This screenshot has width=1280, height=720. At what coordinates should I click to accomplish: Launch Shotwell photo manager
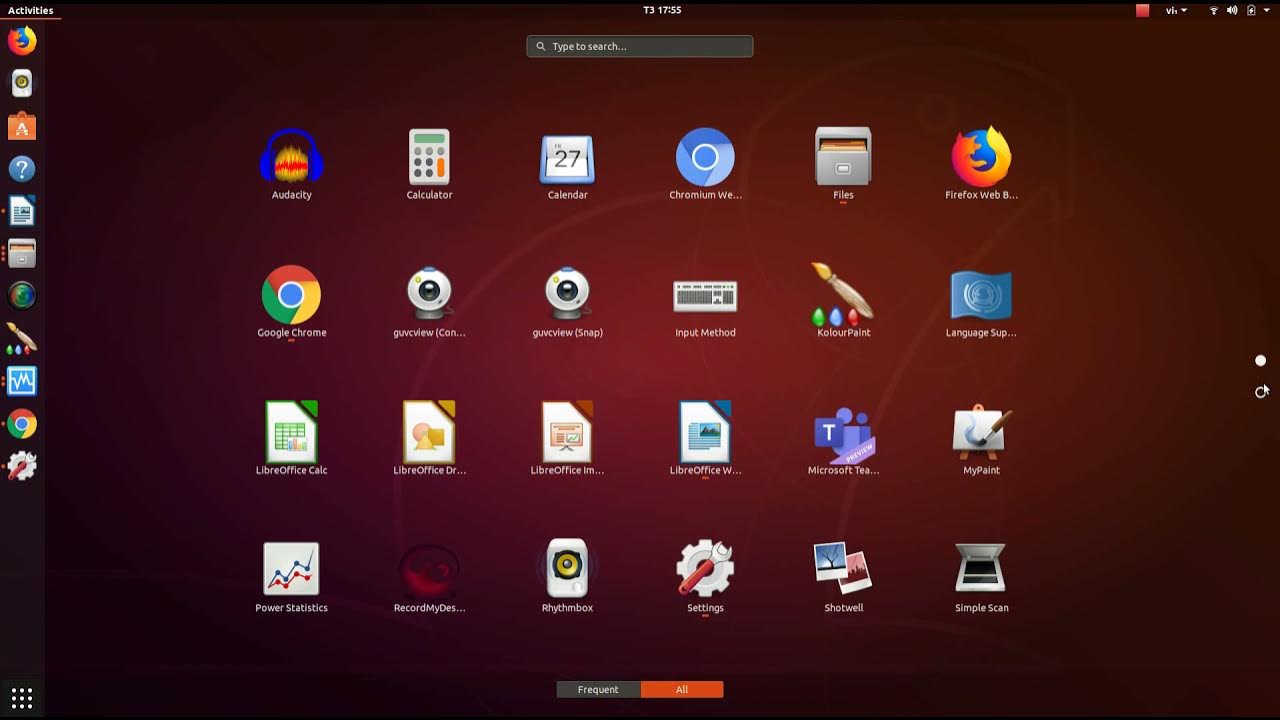[x=843, y=576]
